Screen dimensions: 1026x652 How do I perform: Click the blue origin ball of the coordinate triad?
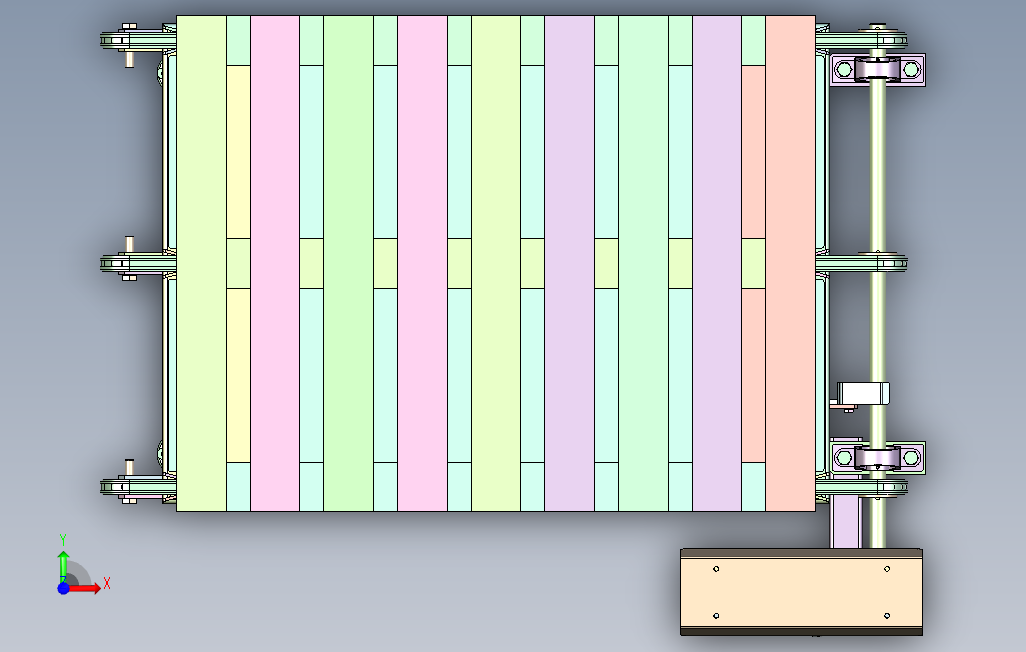[63, 589]
